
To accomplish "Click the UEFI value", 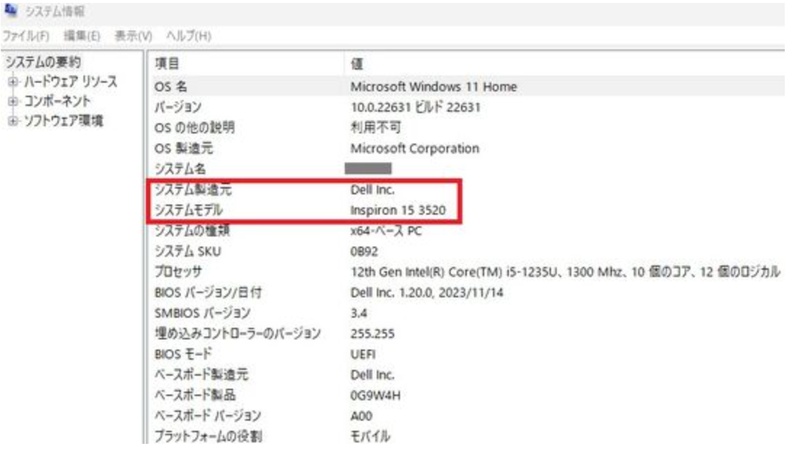I will 363,354.
